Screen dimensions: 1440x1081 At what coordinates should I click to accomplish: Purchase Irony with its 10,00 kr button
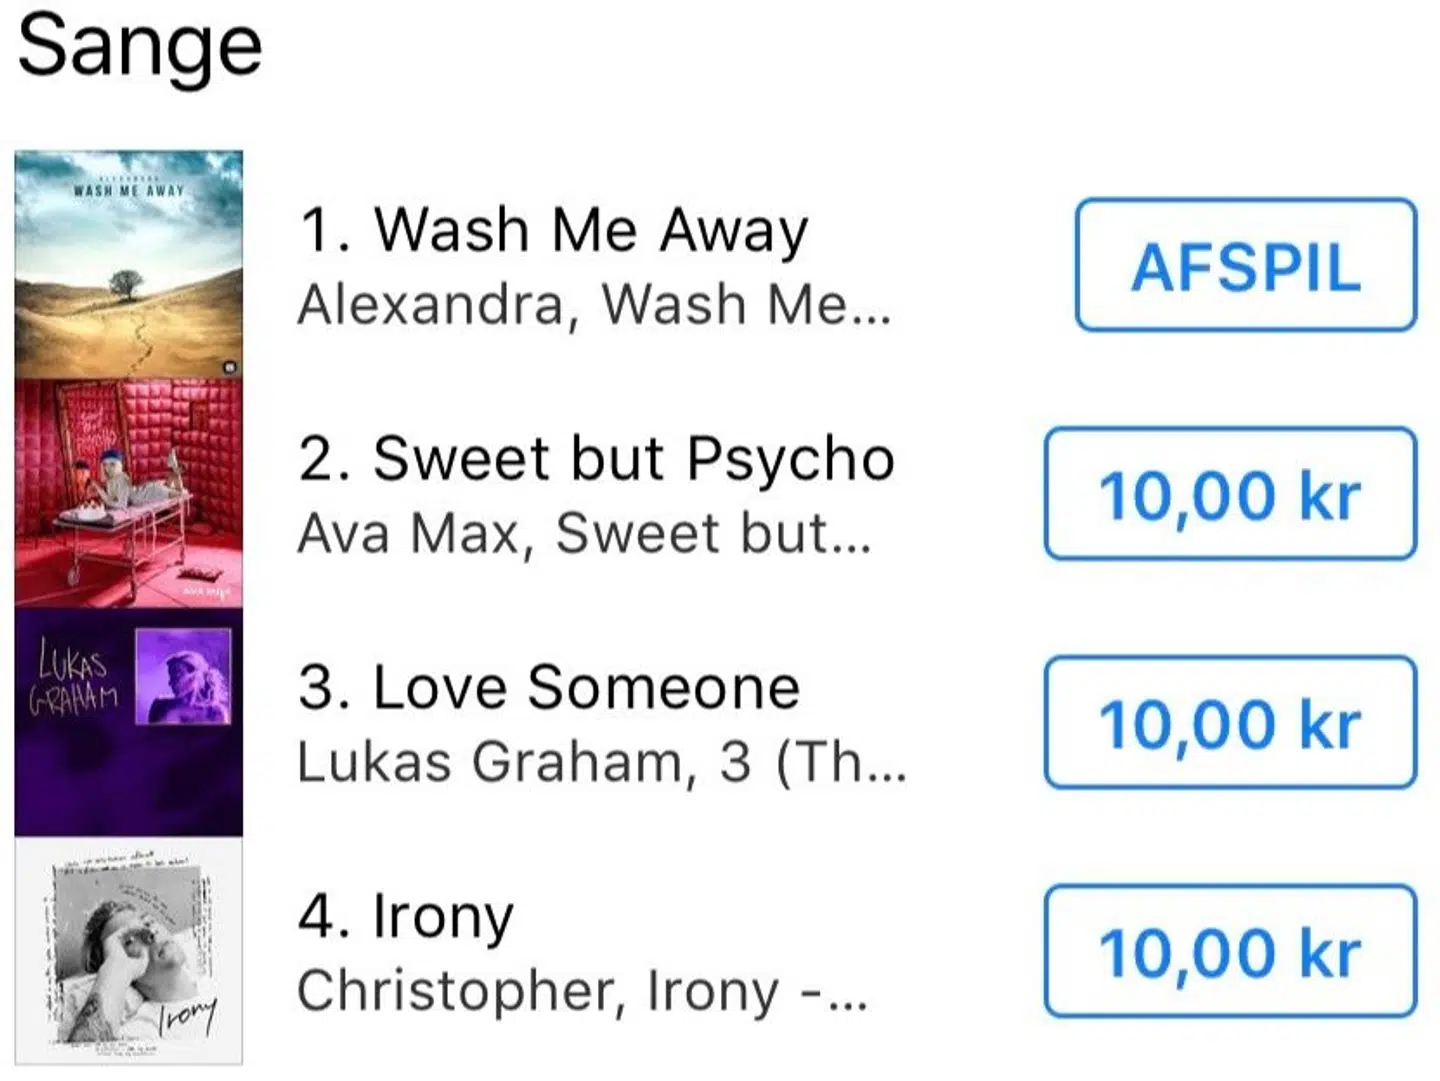tap(1230, 952)
